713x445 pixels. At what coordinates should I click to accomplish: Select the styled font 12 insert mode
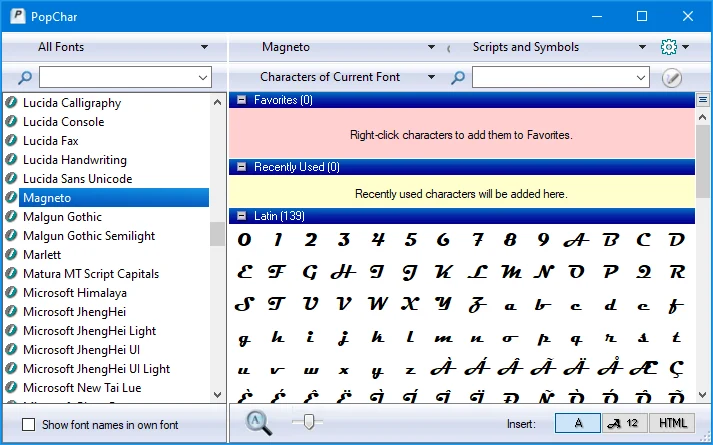(x=625, y=424)
